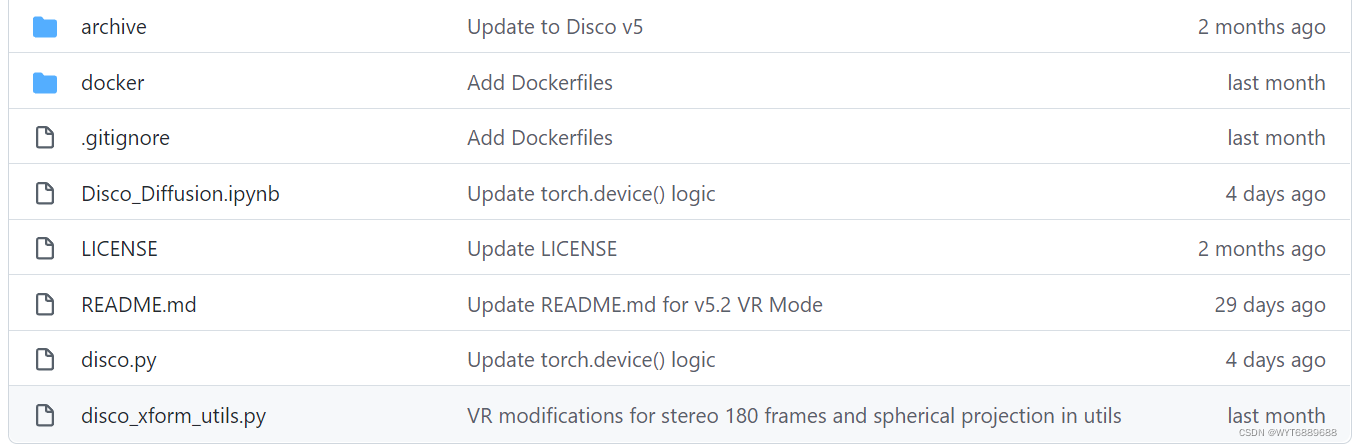This screenshot has height=446, width=1352.
Task: Open the docker directory link
Action: (x=113, y=83)
